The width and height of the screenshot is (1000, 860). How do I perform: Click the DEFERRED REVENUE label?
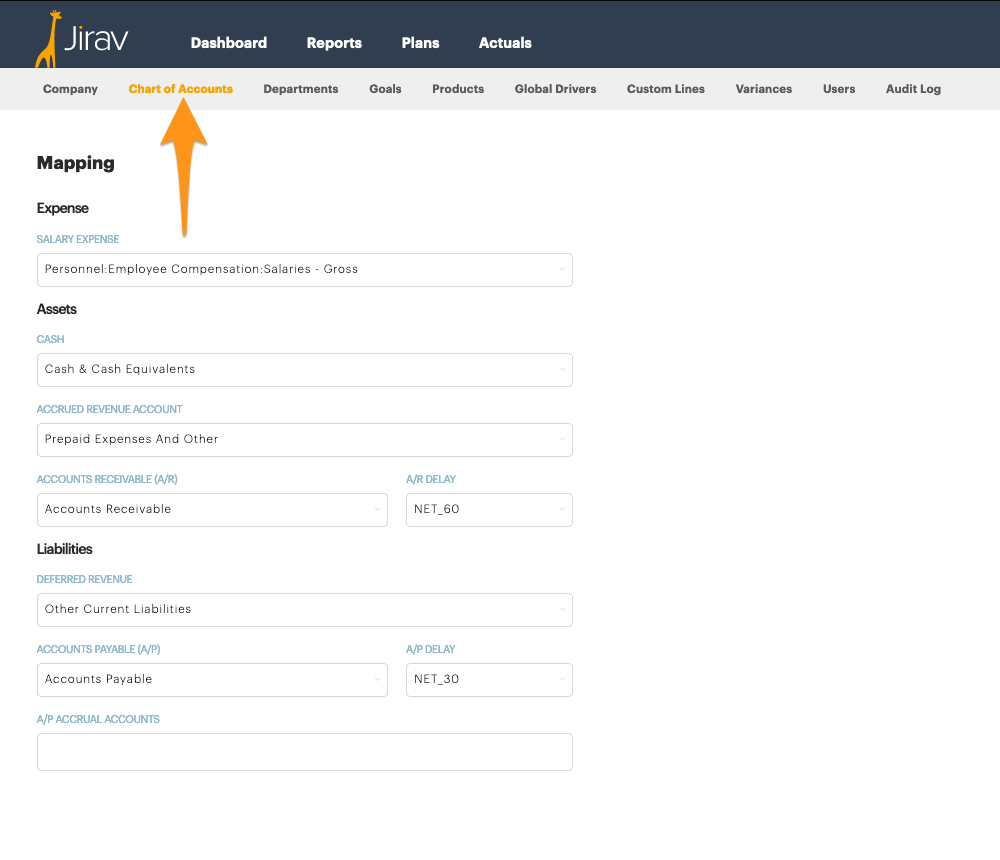click(84, 579)
